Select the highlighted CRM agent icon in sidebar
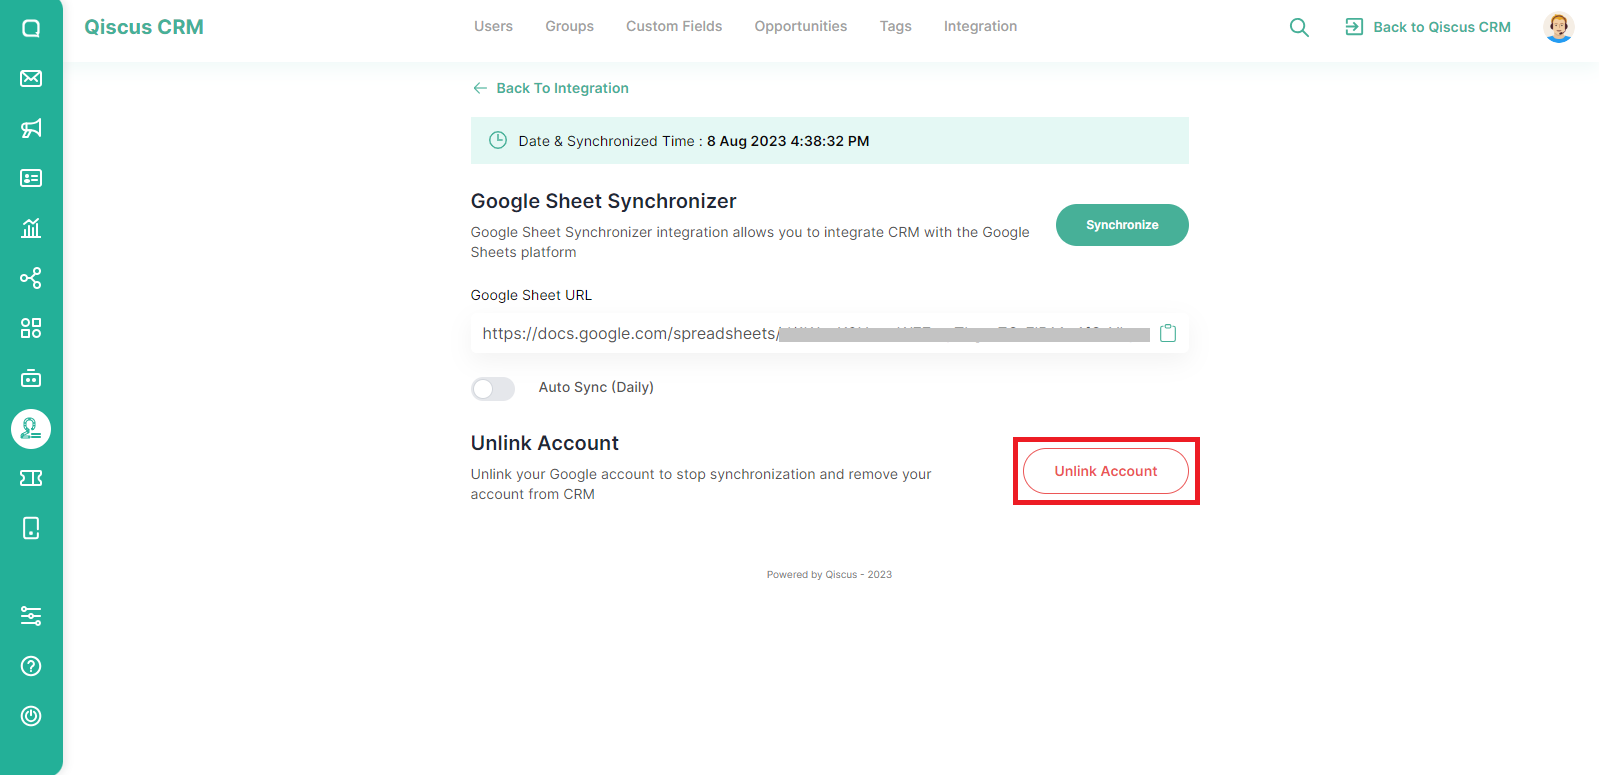This screenshot has width=1599, height=775. click(31, 429)
